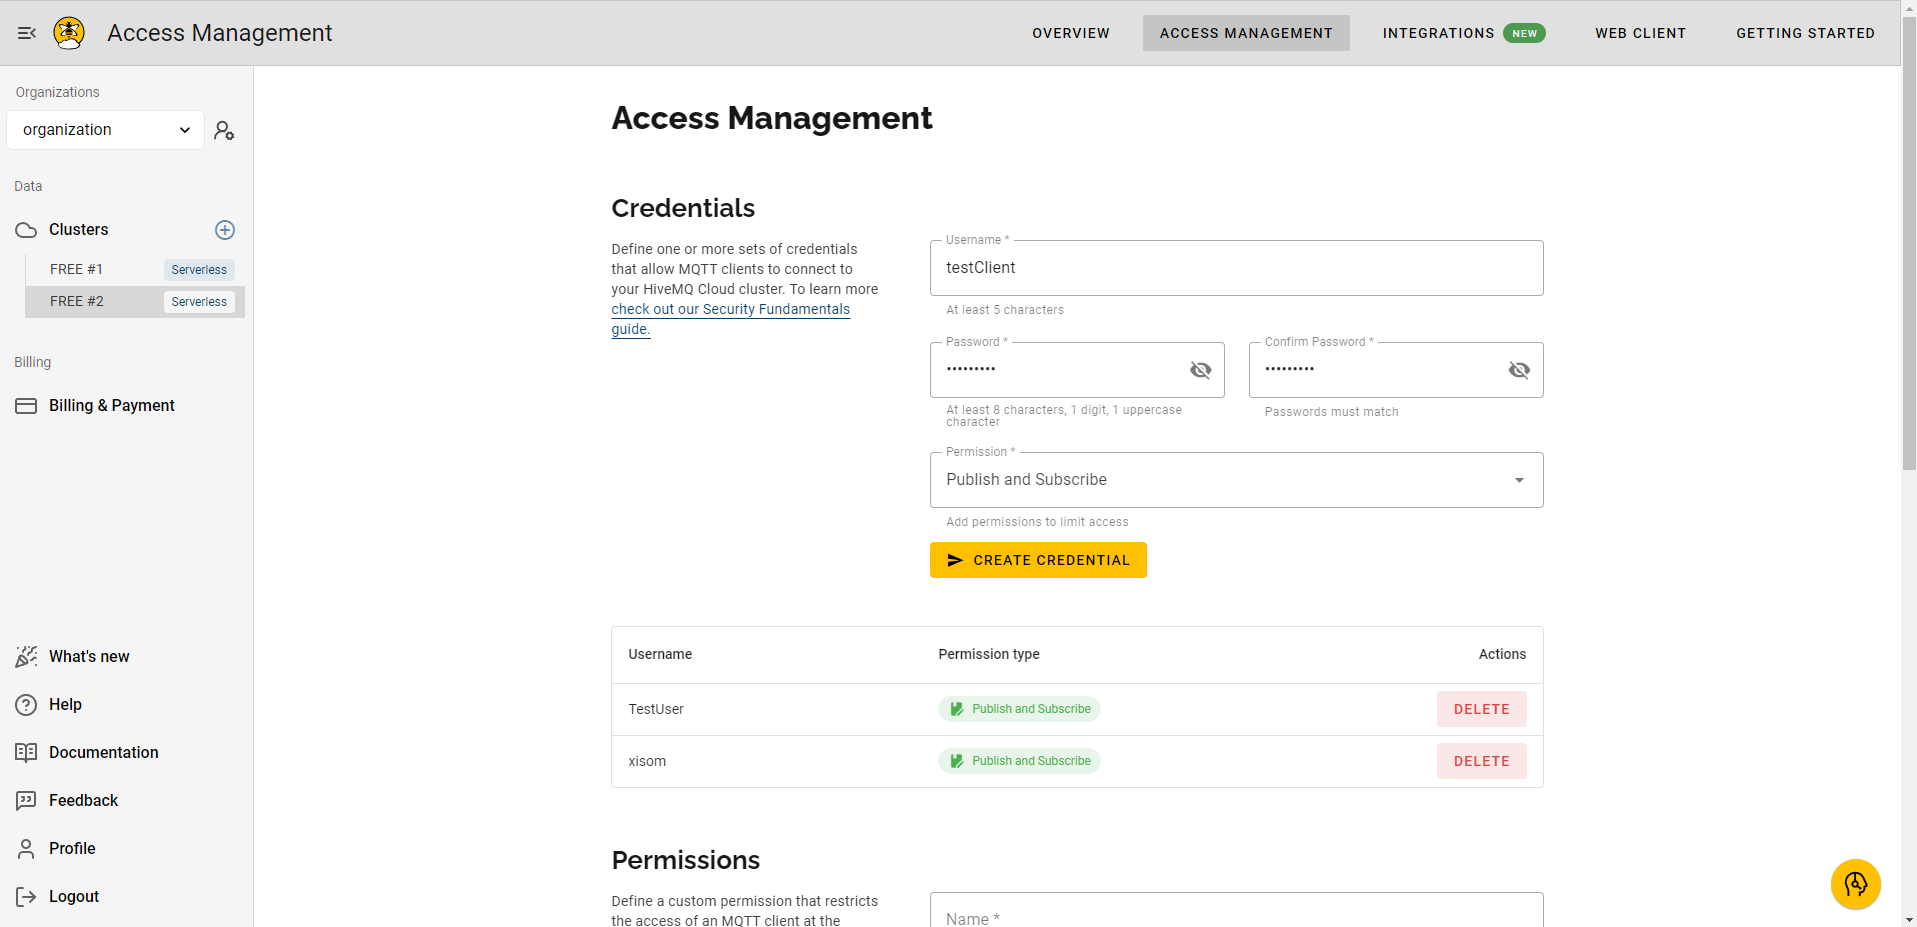
Task: Click the permission Name input field
Action: 1236,911
